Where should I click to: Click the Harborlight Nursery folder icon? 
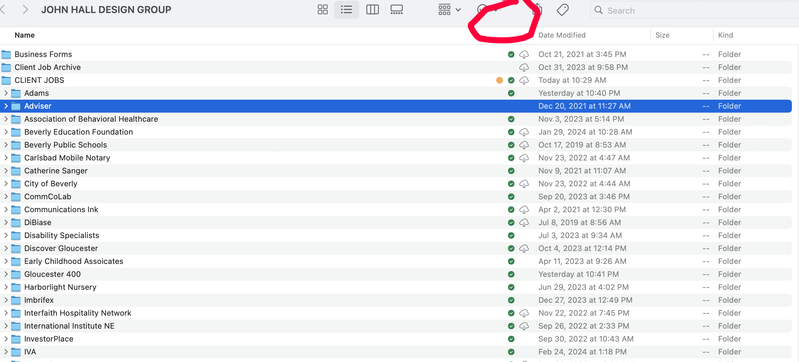pyautogui.click(x=16, y=287)
